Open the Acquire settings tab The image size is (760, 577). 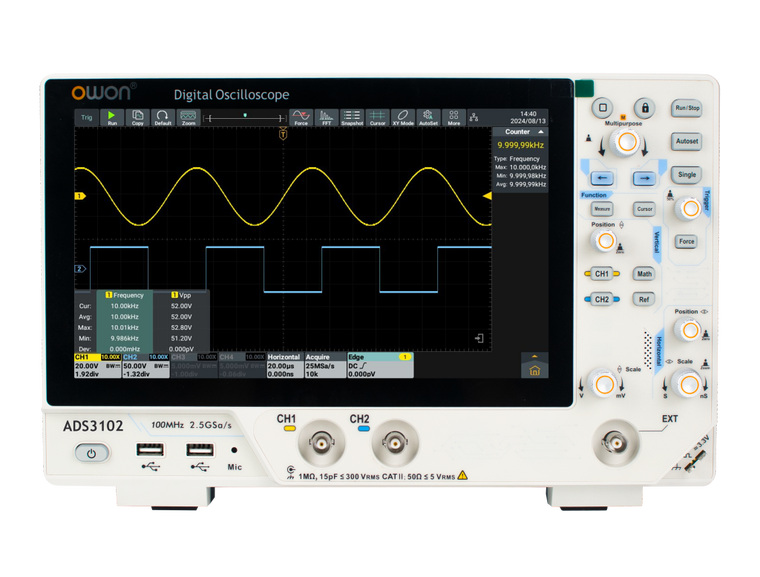pos(325,366)
